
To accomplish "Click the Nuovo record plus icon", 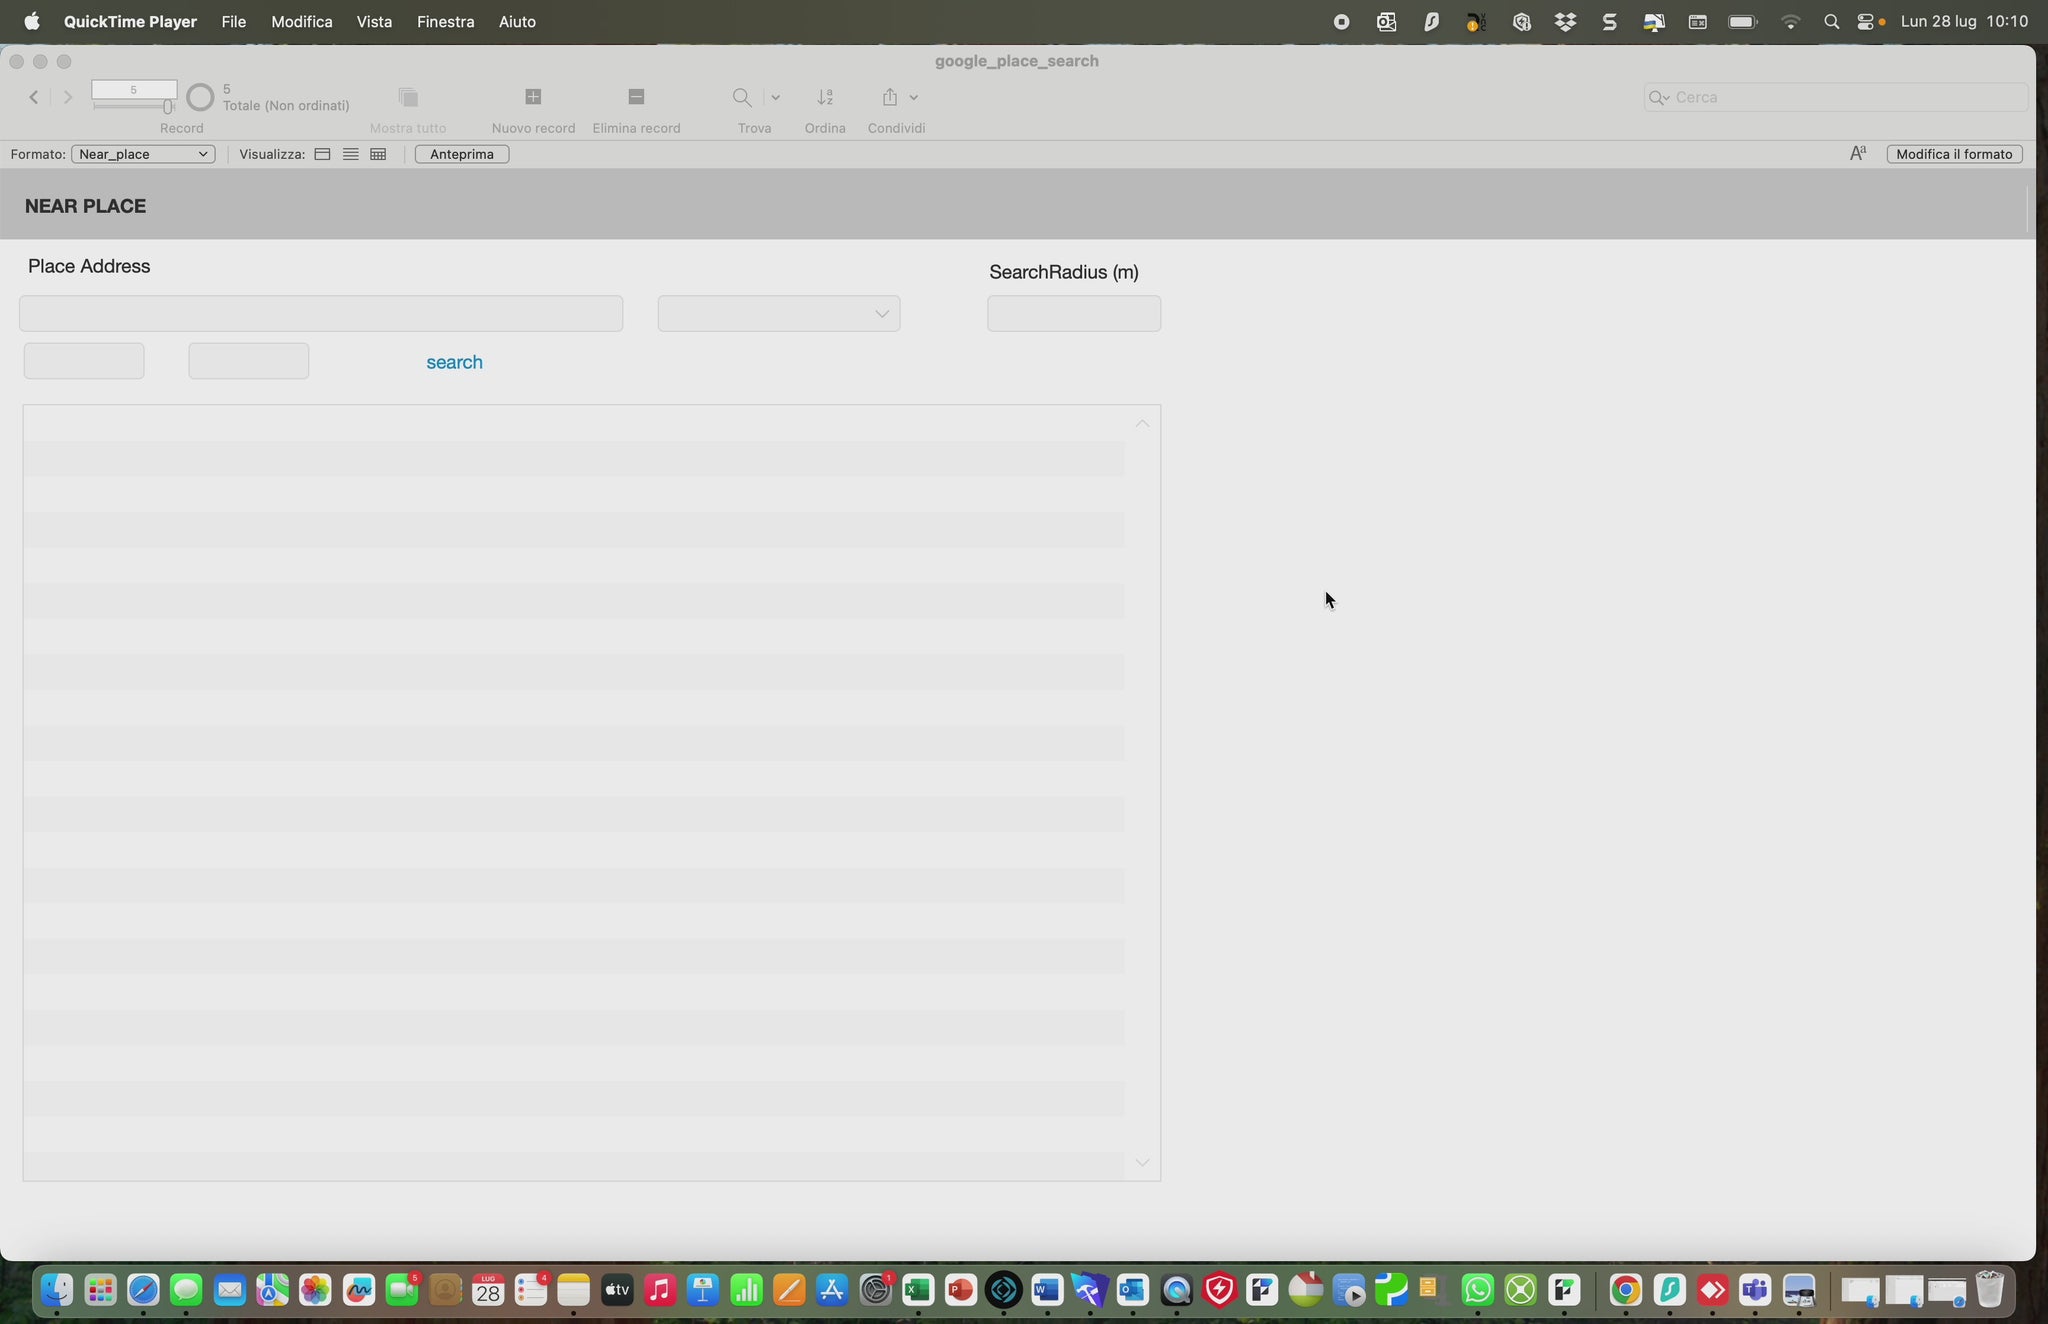I will pos(533,97).
